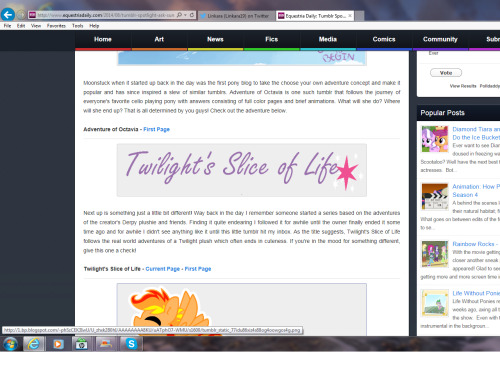This screenshot has height=375, width=500.
Task: Click the clapperboard animation post thumbnail
Action: click(435, 197)
